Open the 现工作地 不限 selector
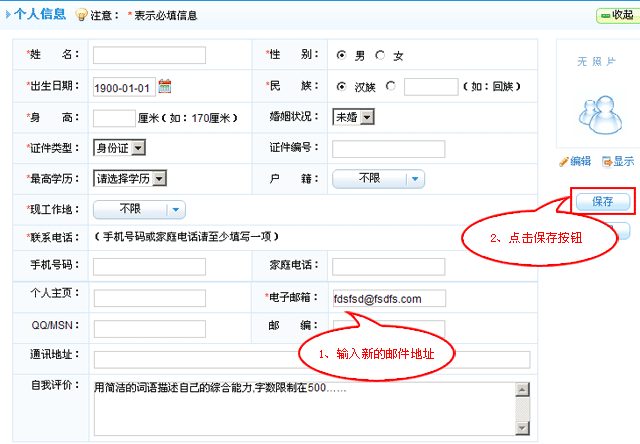This screenshot has width=640, height=444. [140, 209]
